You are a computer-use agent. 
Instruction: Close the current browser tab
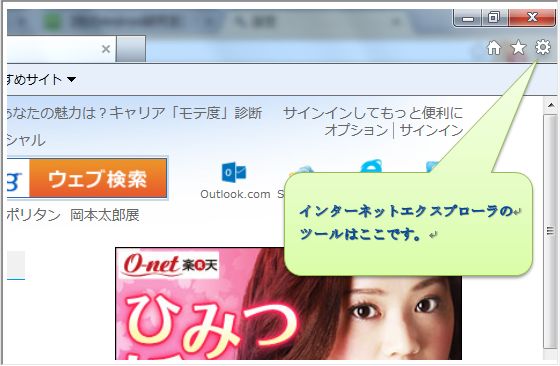coord(106,49)
